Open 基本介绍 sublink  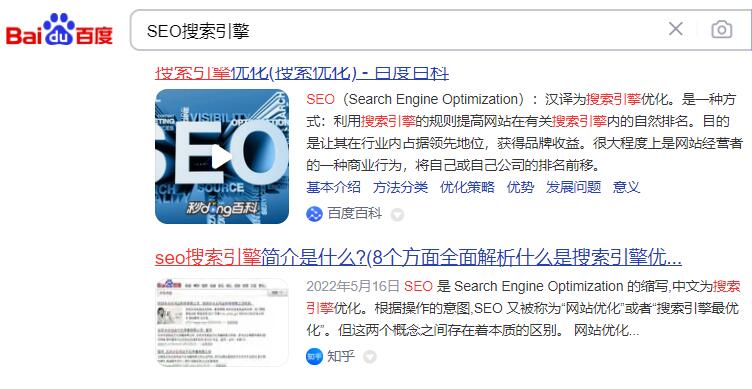(333, 187)
